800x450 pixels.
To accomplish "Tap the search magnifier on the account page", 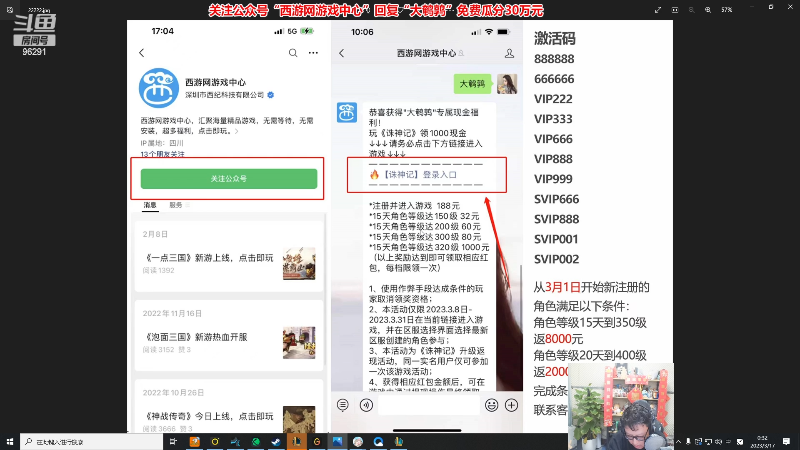I will tap(293, 53).
